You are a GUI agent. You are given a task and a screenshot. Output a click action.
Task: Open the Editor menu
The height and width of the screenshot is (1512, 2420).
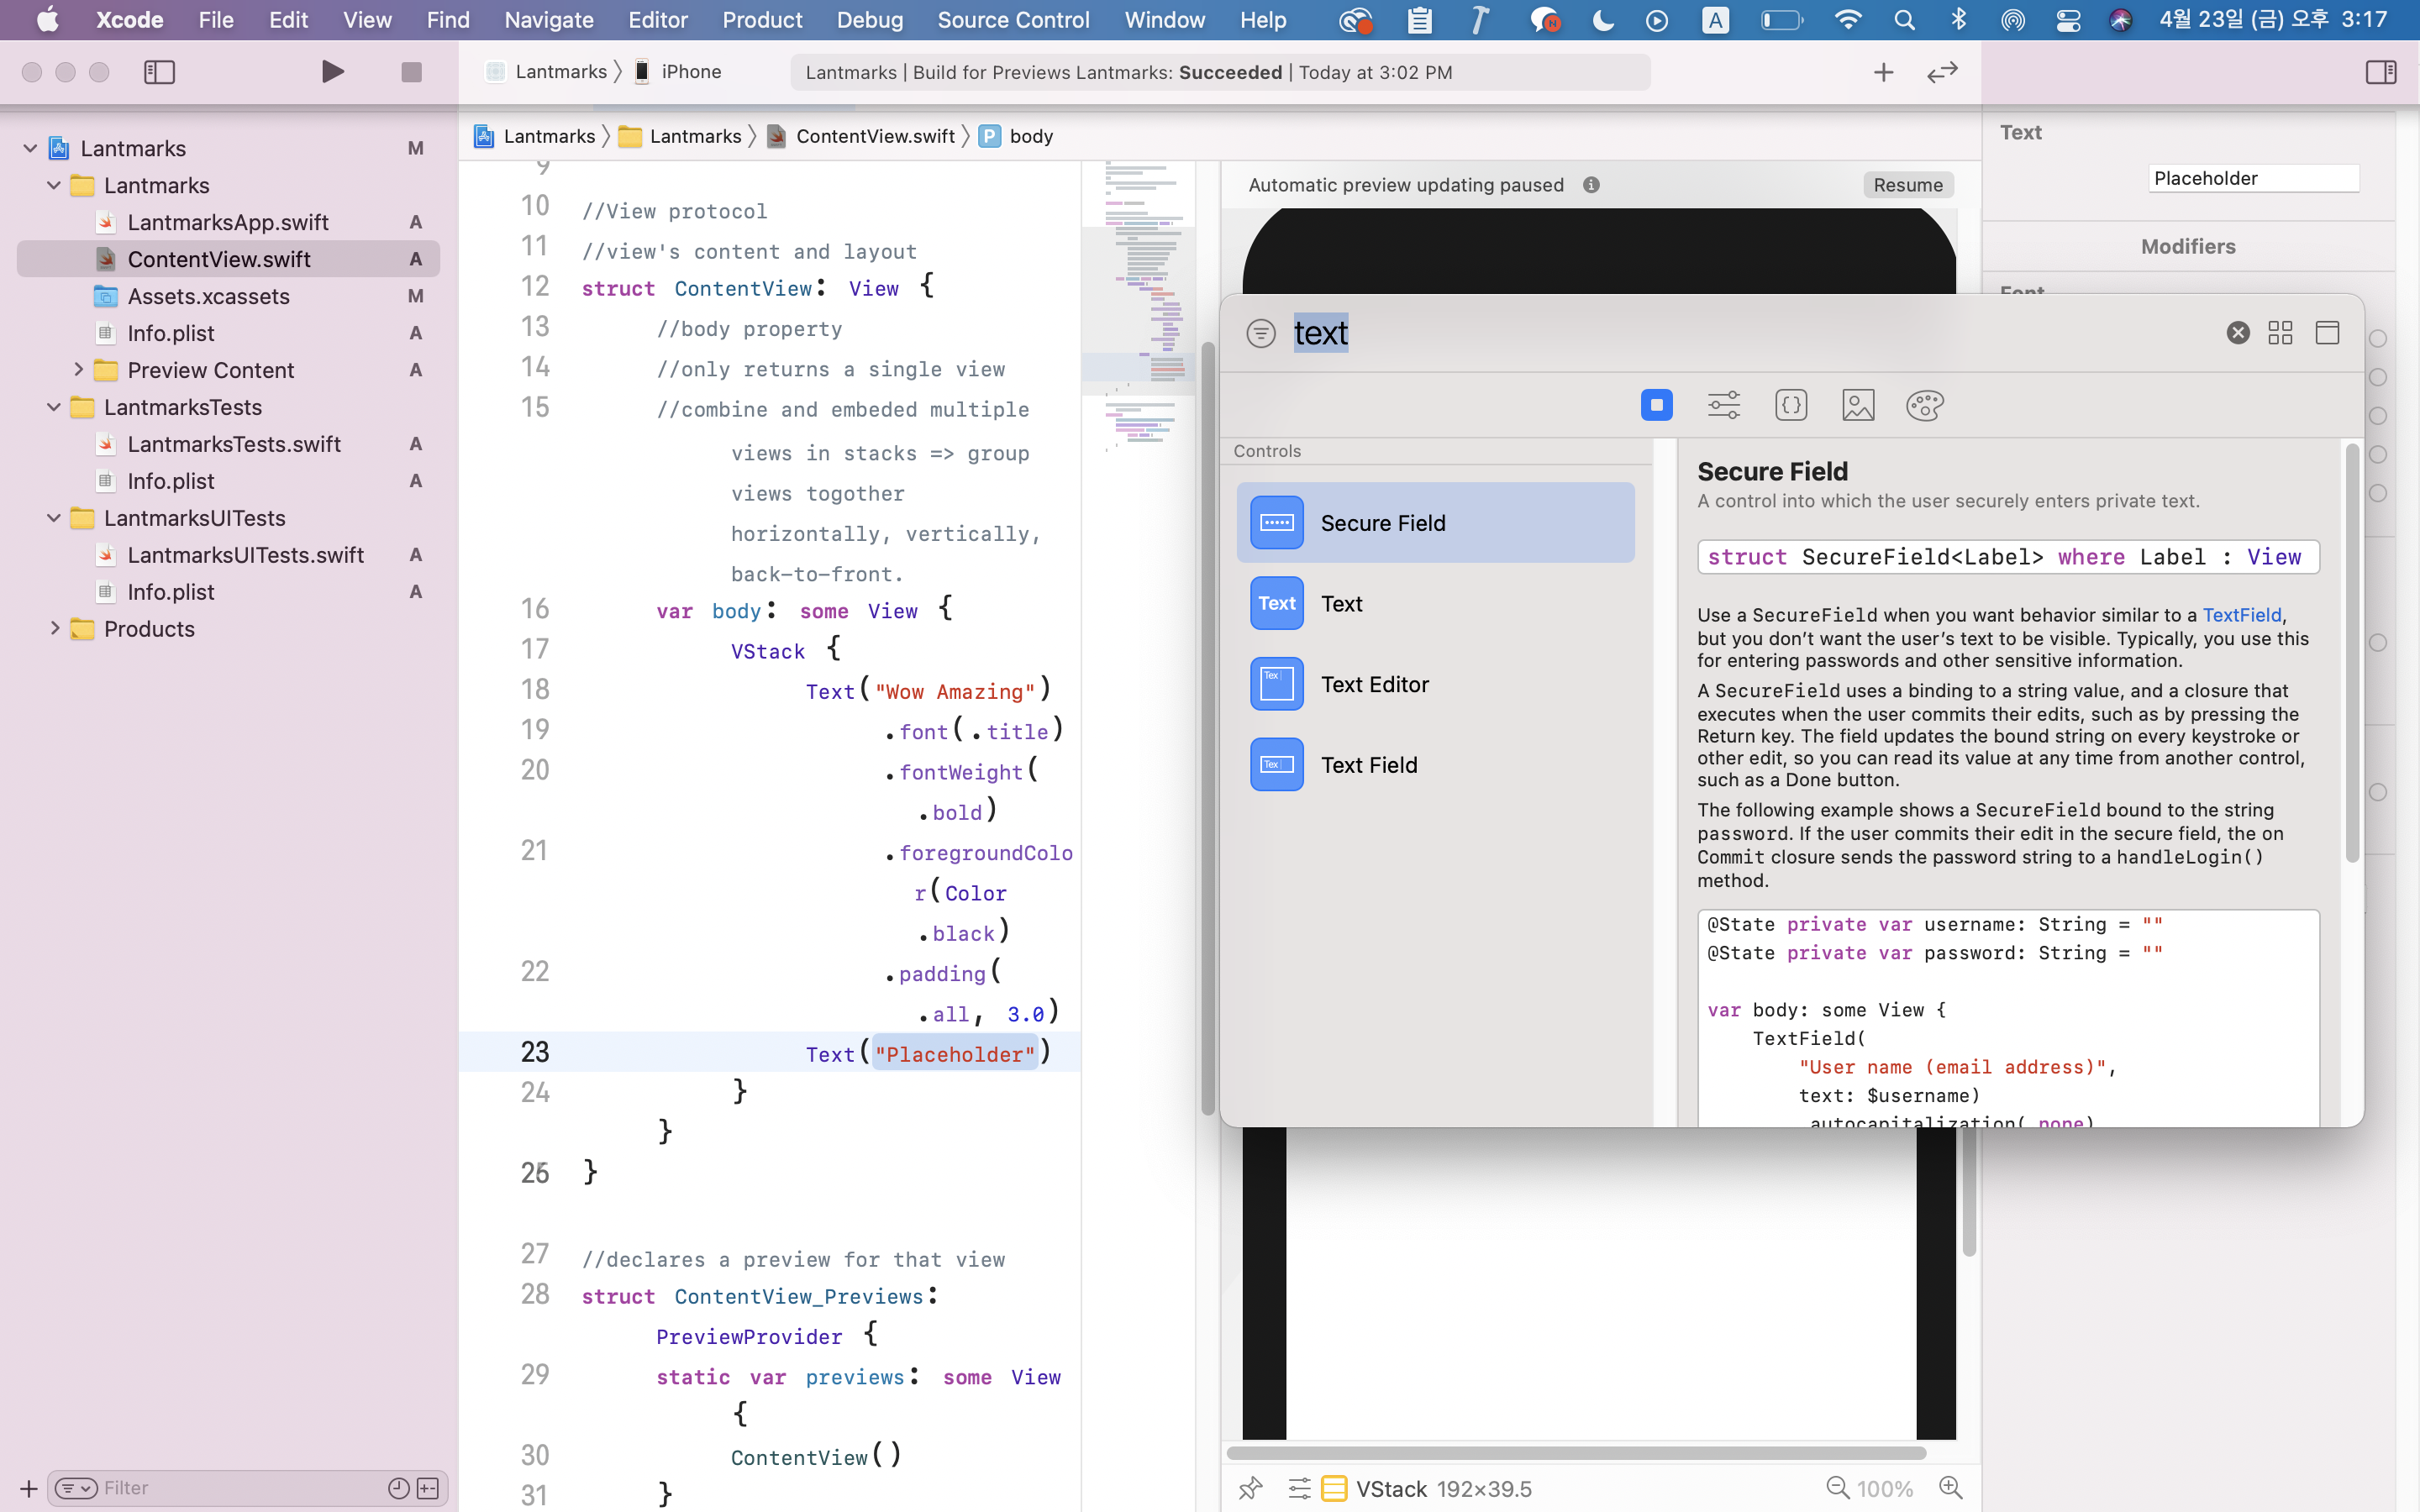[x=657, y=20]
